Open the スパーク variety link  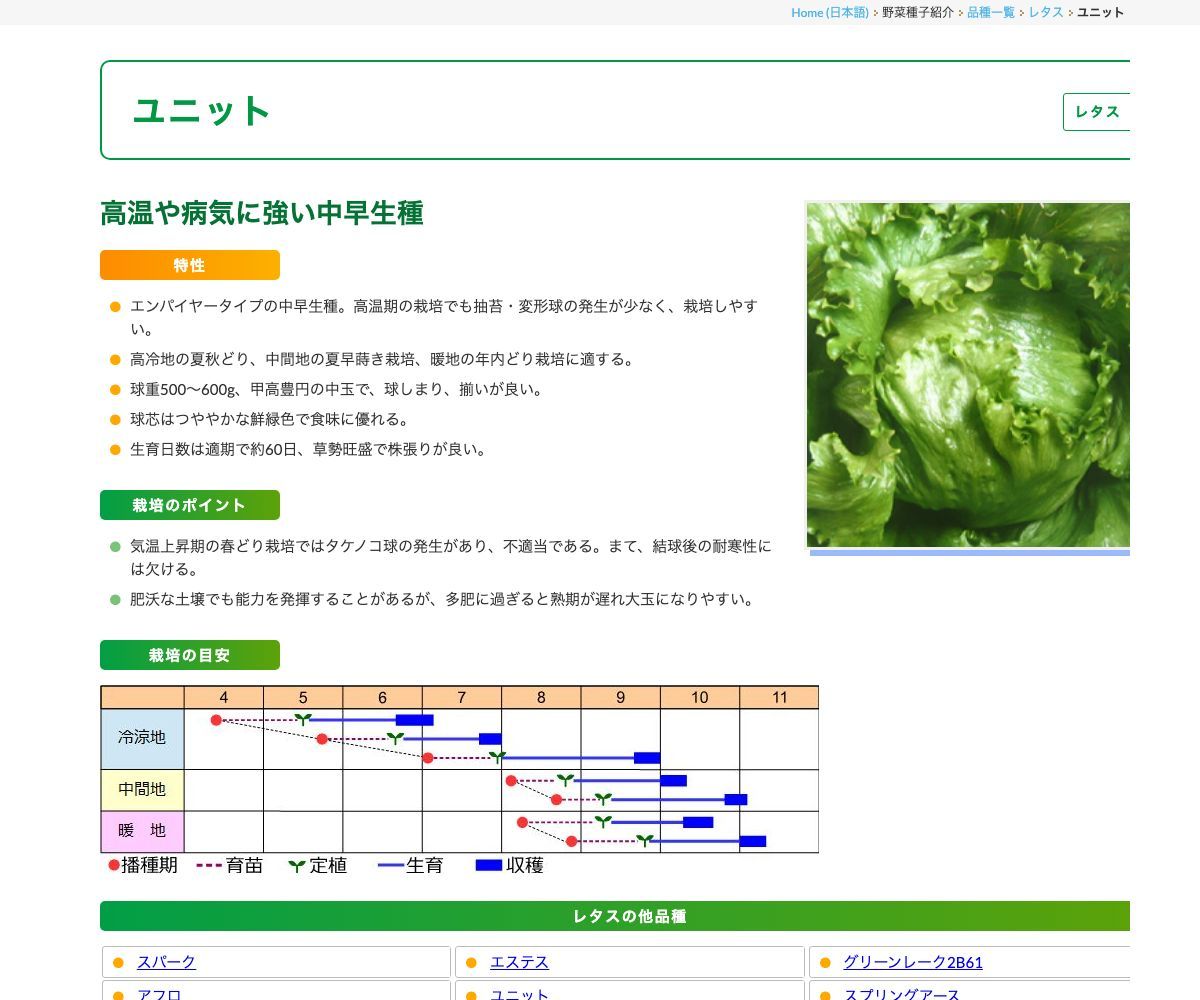(x=166, y=962)
